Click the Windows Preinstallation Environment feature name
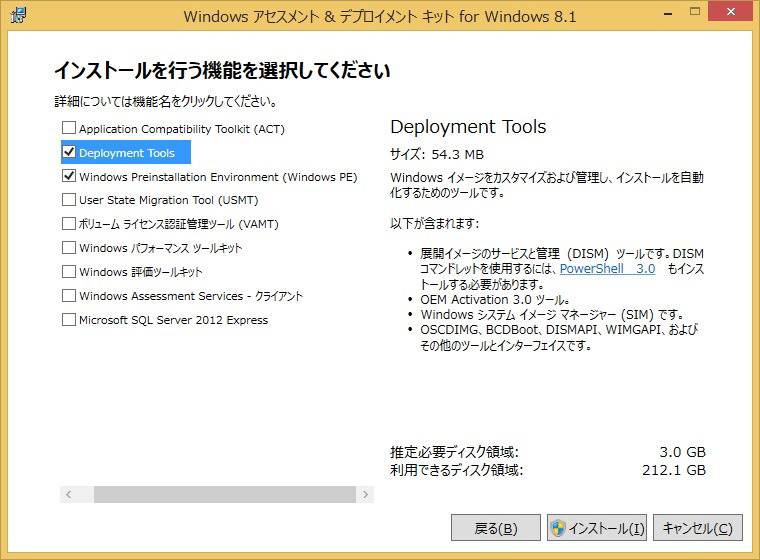This screenshot has height=560, width=760. click(x=218, y=177)
